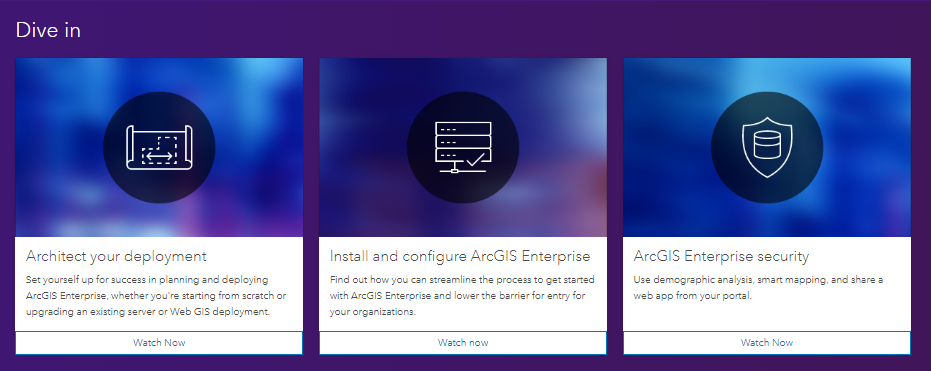Click the checkmark on the server icon
Viewport: 931px width, 371px height.
477,159
